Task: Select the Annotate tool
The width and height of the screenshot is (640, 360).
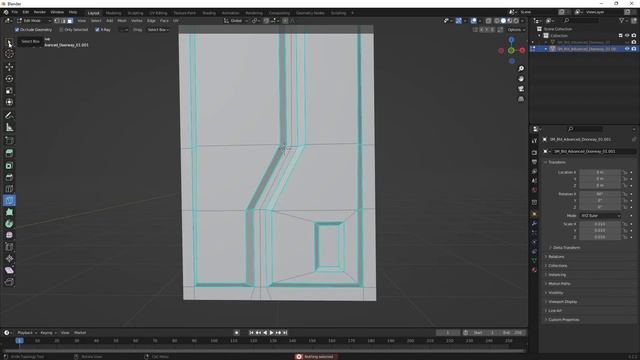Action: (9, 116)
